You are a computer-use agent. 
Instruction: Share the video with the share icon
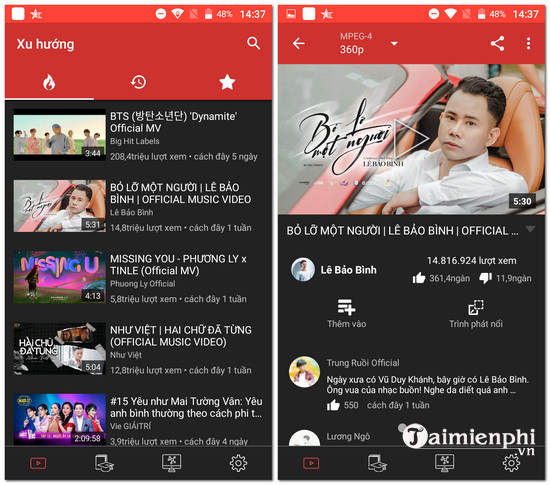point(497,43)
